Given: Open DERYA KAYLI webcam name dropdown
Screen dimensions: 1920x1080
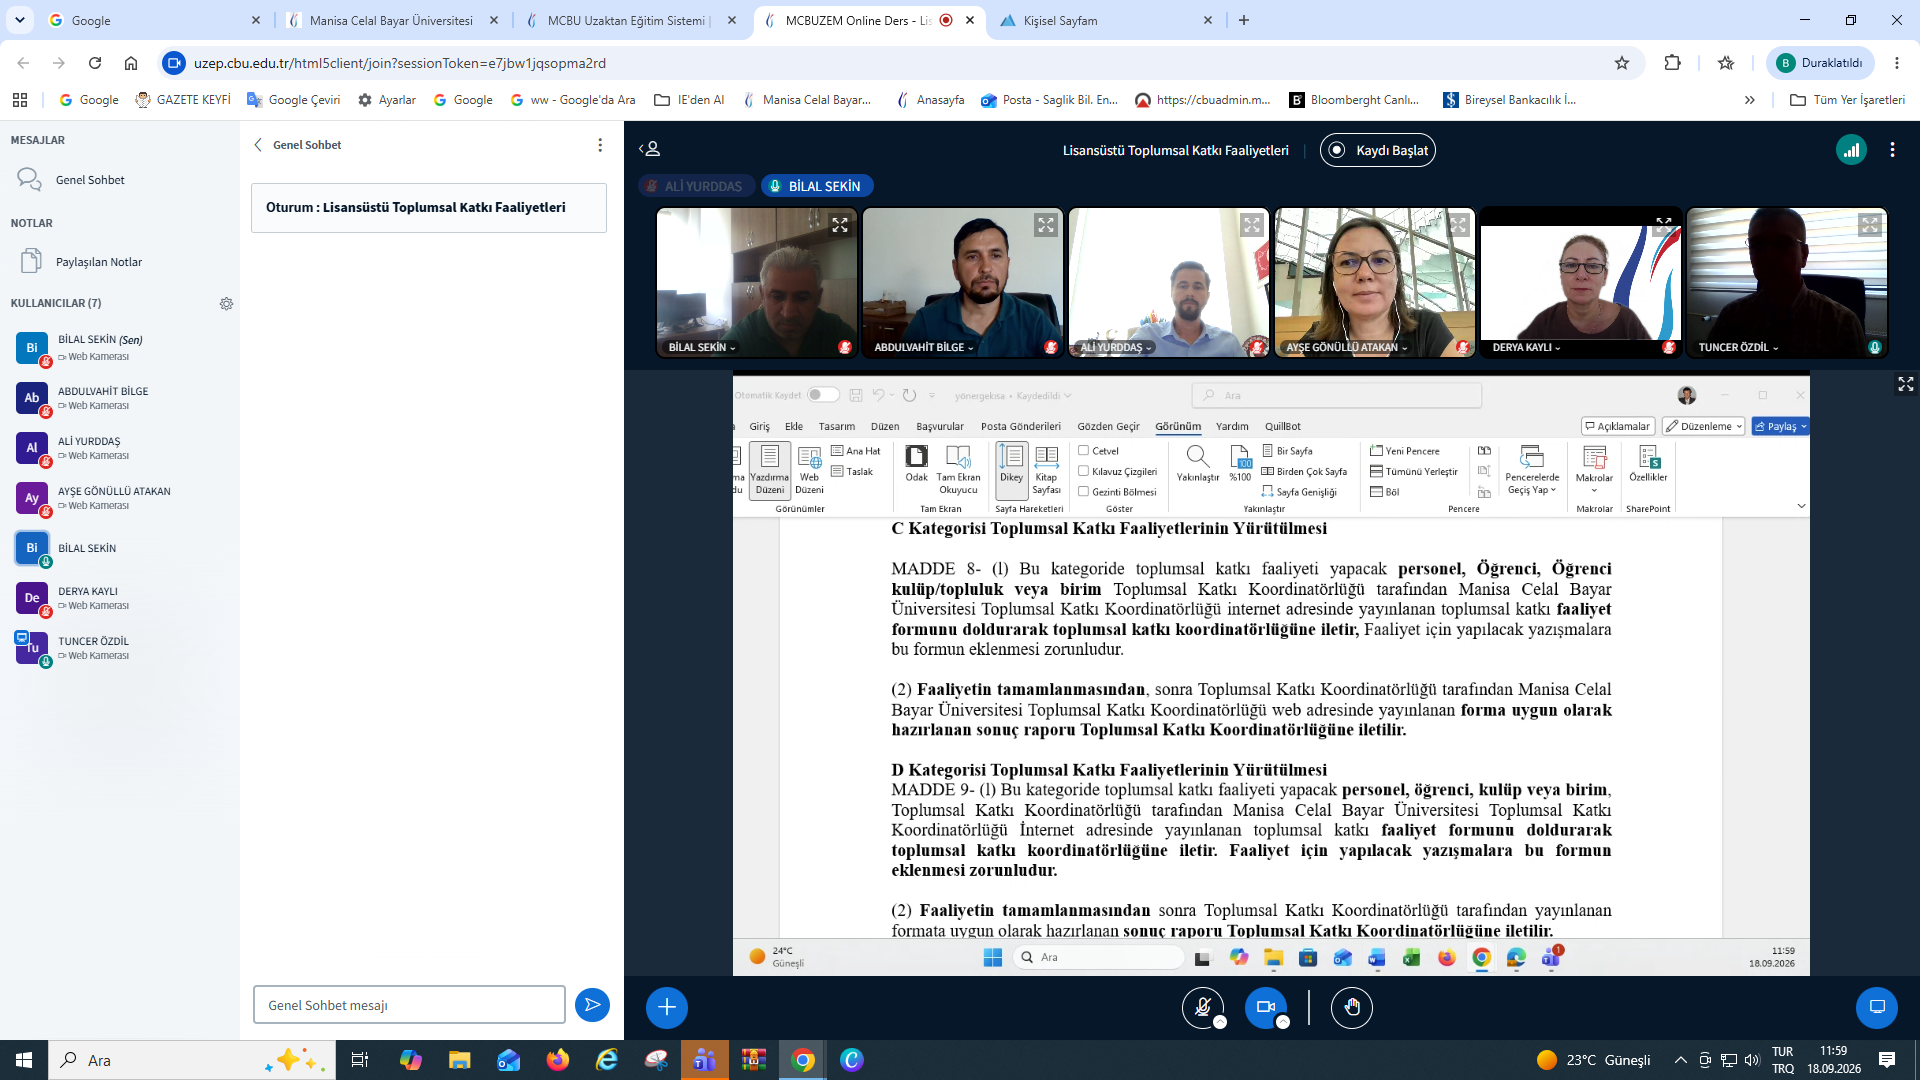Looking at the screenshot, I should [1526, 348].
